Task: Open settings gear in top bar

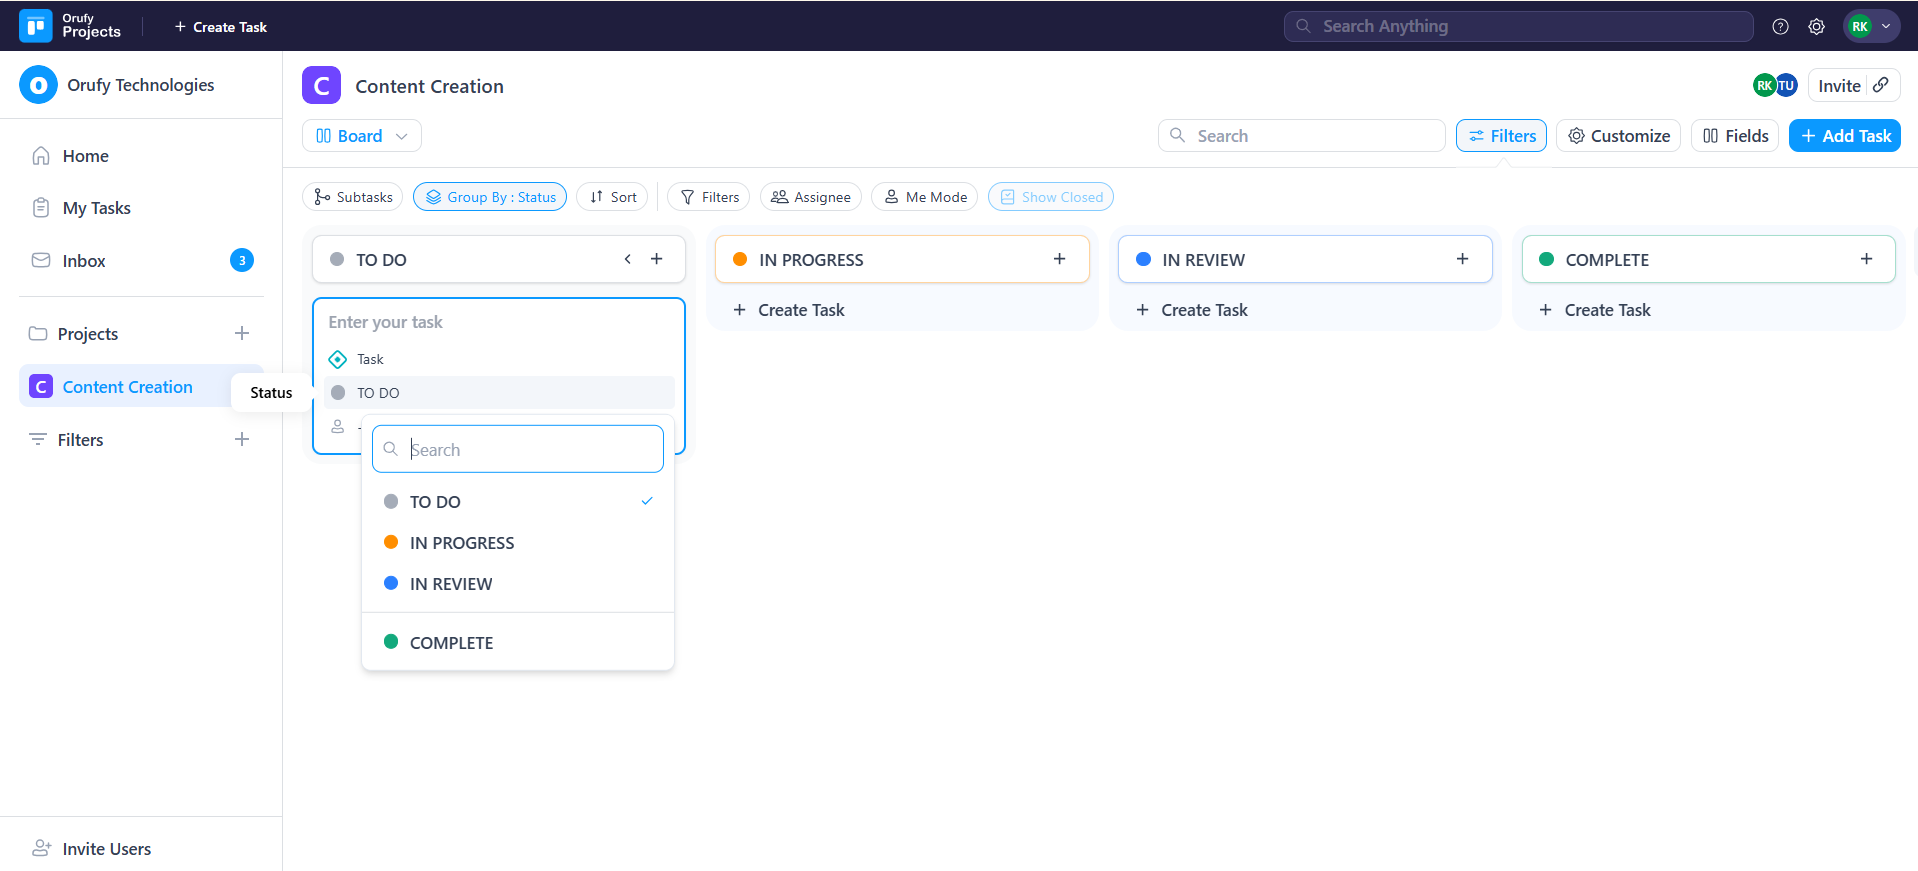Action: click(x=1816, y=27)
